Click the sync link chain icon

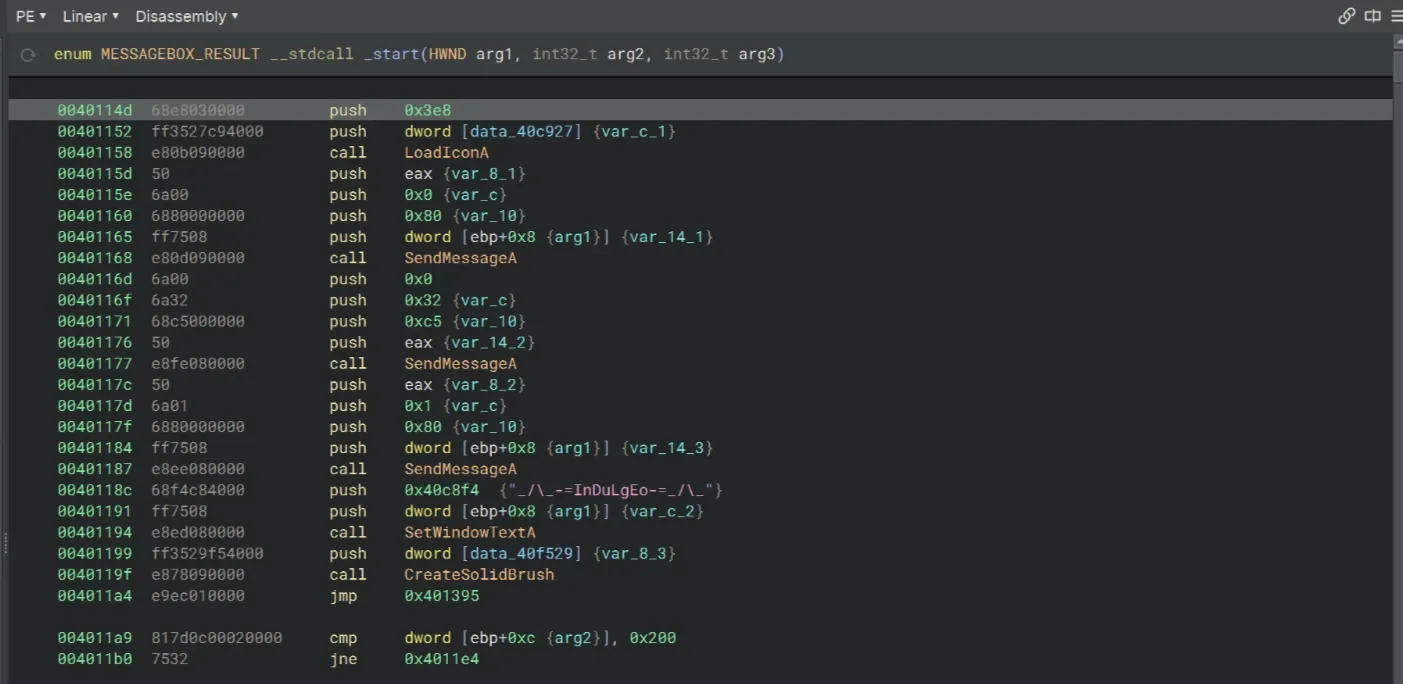click(x=1346, y=16)
